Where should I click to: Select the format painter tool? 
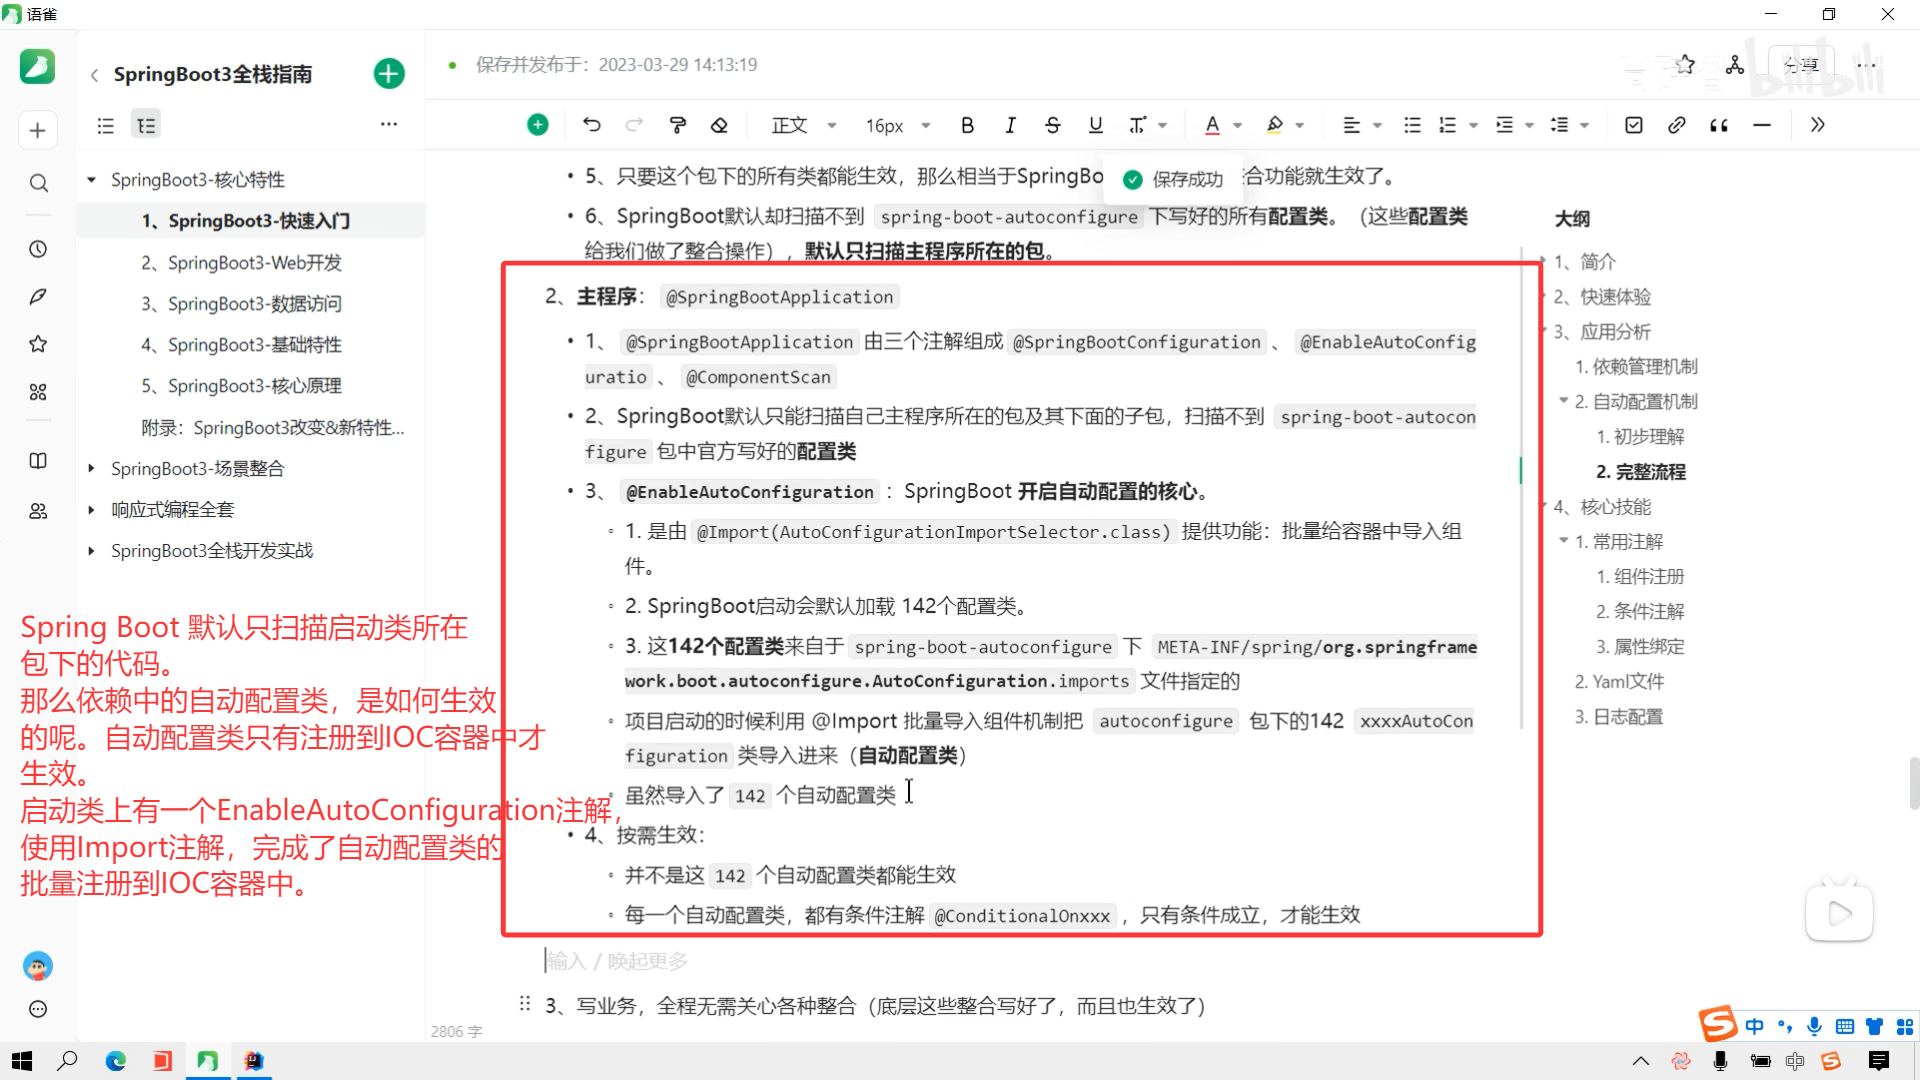(677, 125)
